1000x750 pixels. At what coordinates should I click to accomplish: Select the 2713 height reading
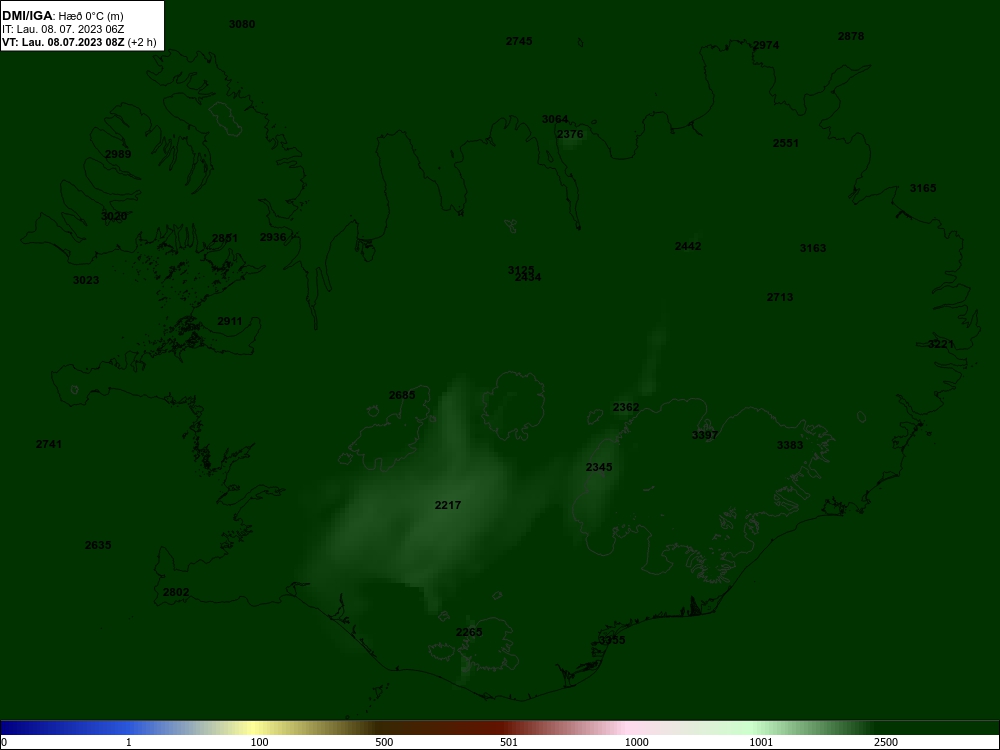coord(780,297)
